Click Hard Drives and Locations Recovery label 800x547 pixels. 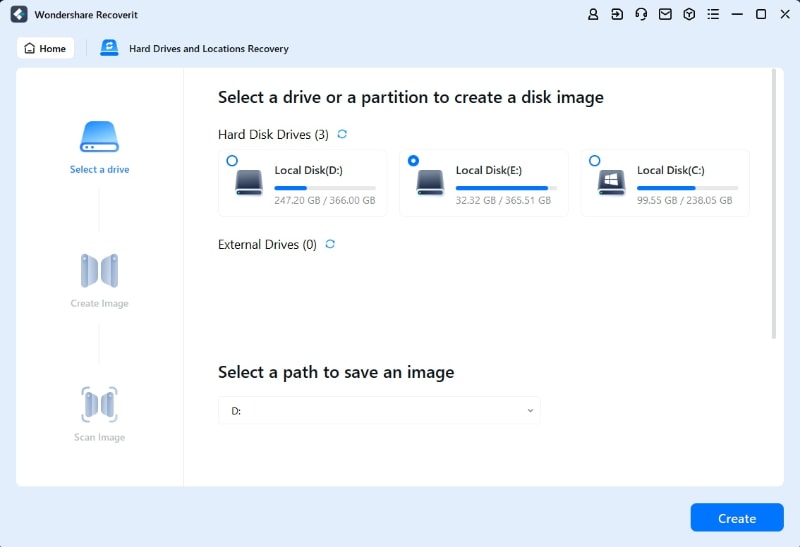[209, 48]
